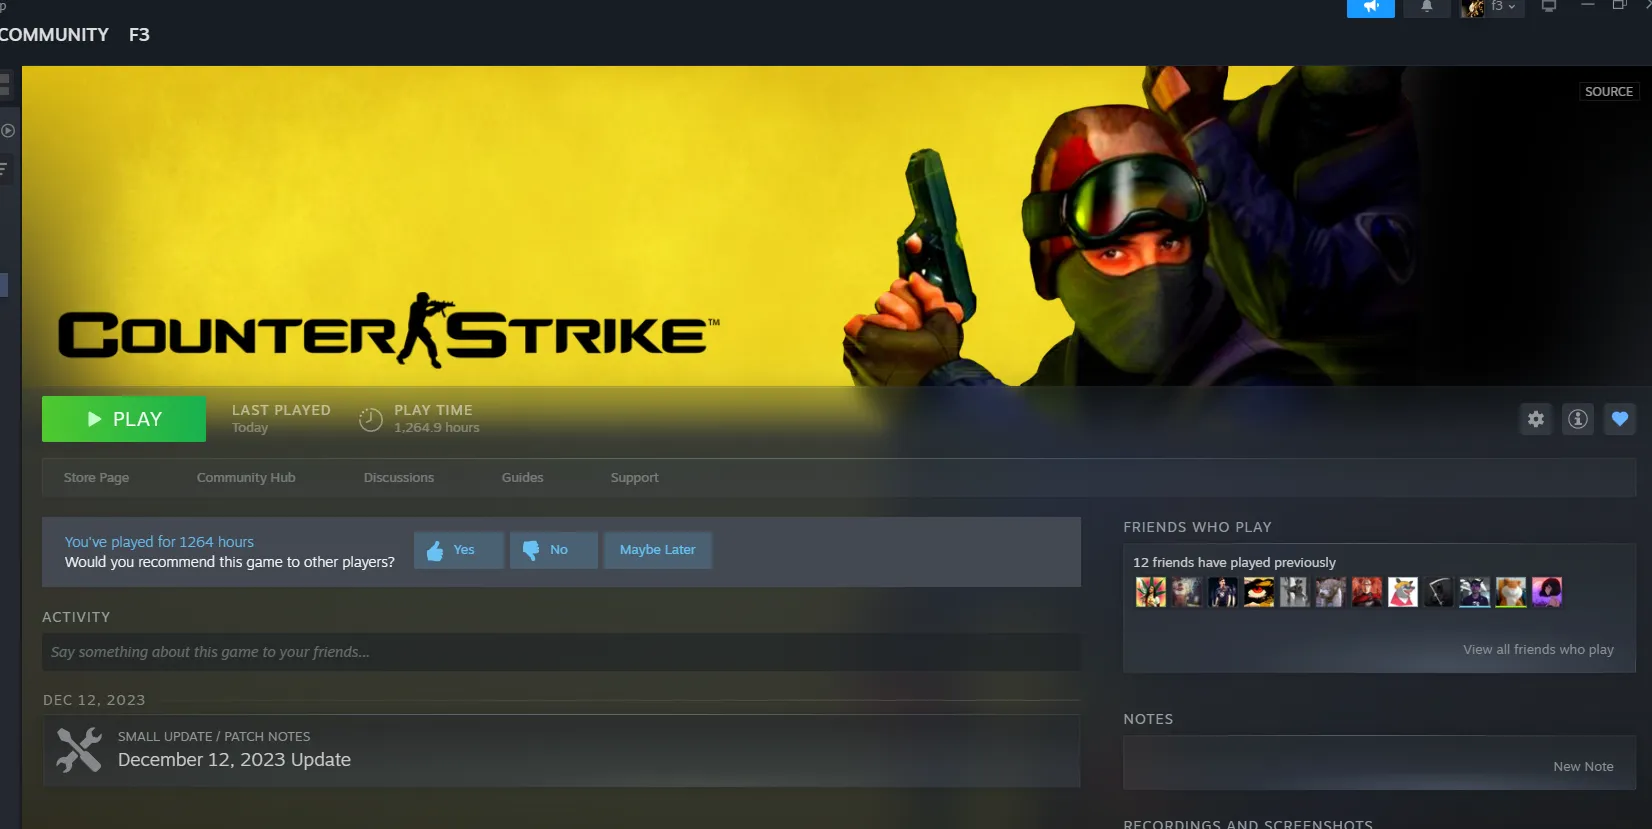Open the grim reaper scythe friend avatar

1439,592
